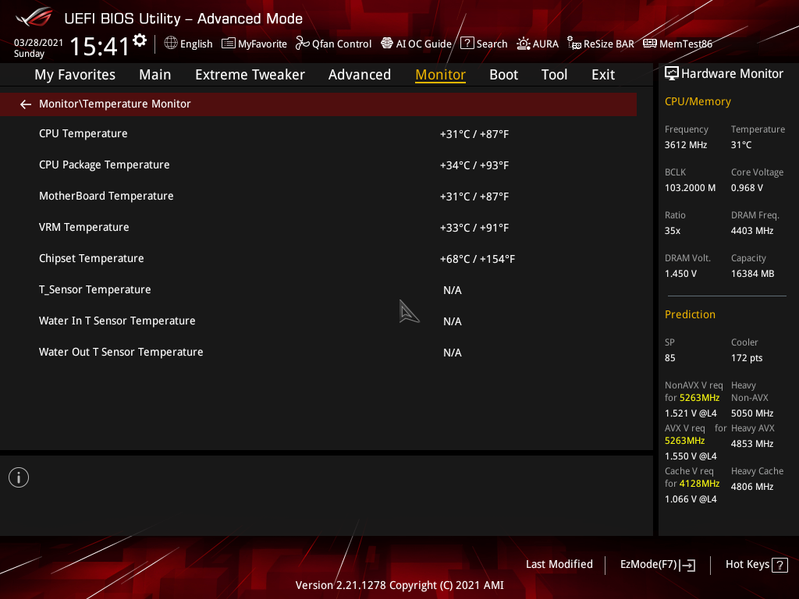This screenshot has width=799, height=599.
Task: Click the Prediction heading
Action: click(x=690, y=314)
